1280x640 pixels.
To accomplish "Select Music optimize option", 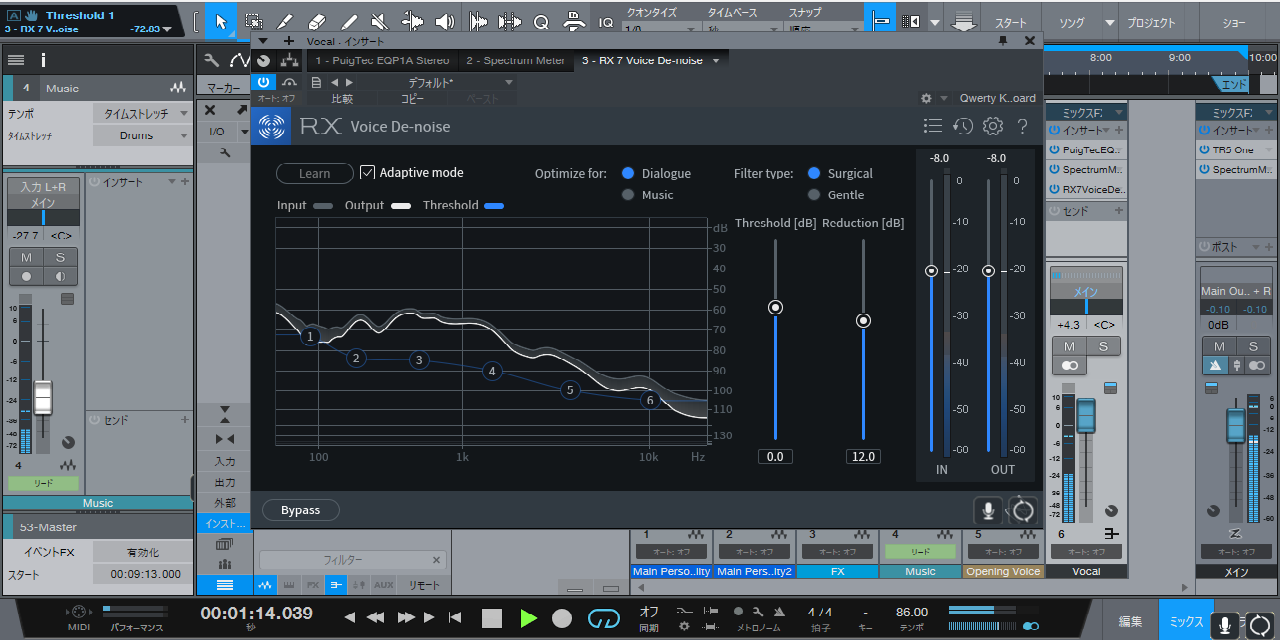I will pyautogui.click(x=628, y=195).
